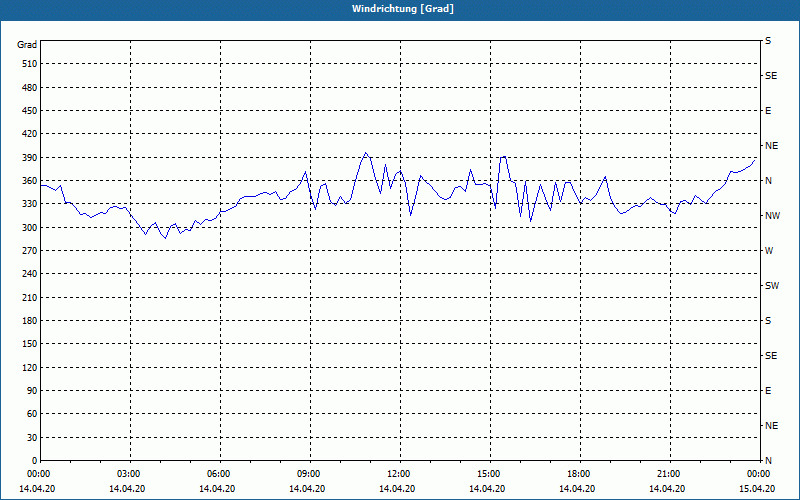Click the 60 degree axis label
The width and height of the screenshot is (800, 500).
tap(32, 414)
